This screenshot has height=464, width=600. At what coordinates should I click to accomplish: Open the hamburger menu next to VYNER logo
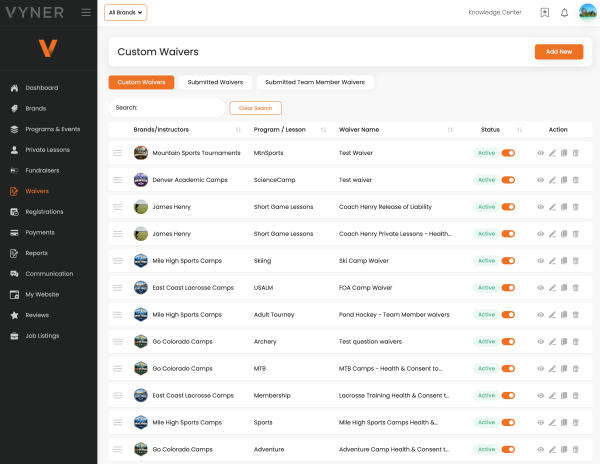86,12
